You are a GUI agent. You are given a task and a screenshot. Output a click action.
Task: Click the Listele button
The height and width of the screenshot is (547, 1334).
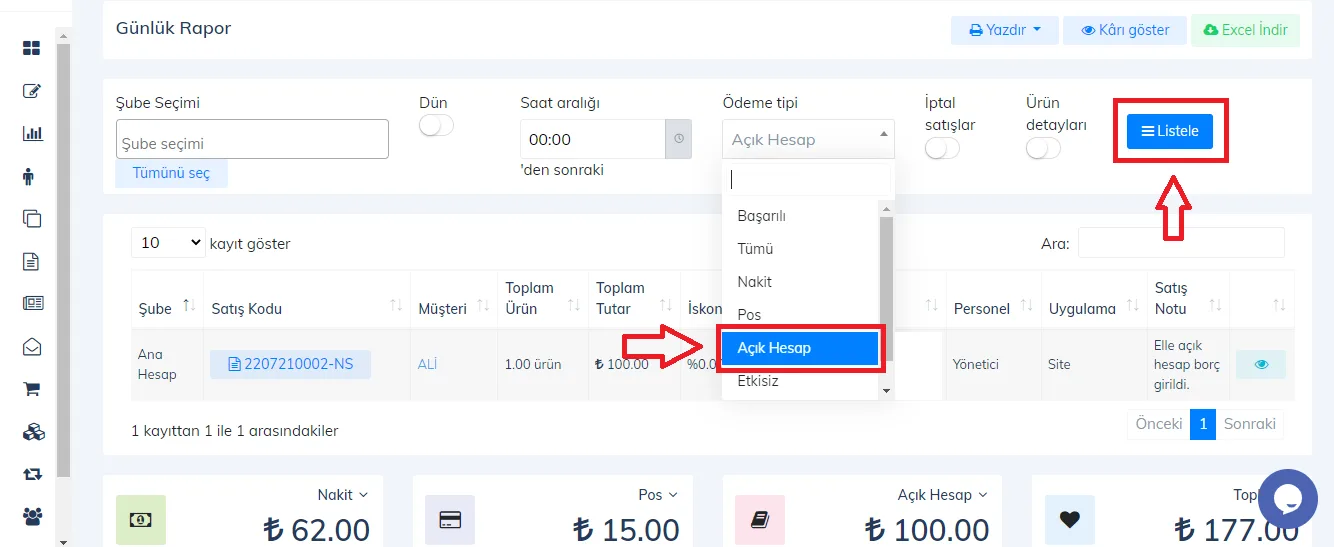pyautogui.click(x=1170, y=131)
